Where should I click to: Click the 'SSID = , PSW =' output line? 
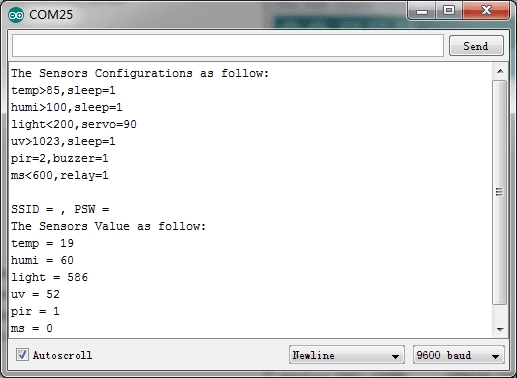coord(60,209)
